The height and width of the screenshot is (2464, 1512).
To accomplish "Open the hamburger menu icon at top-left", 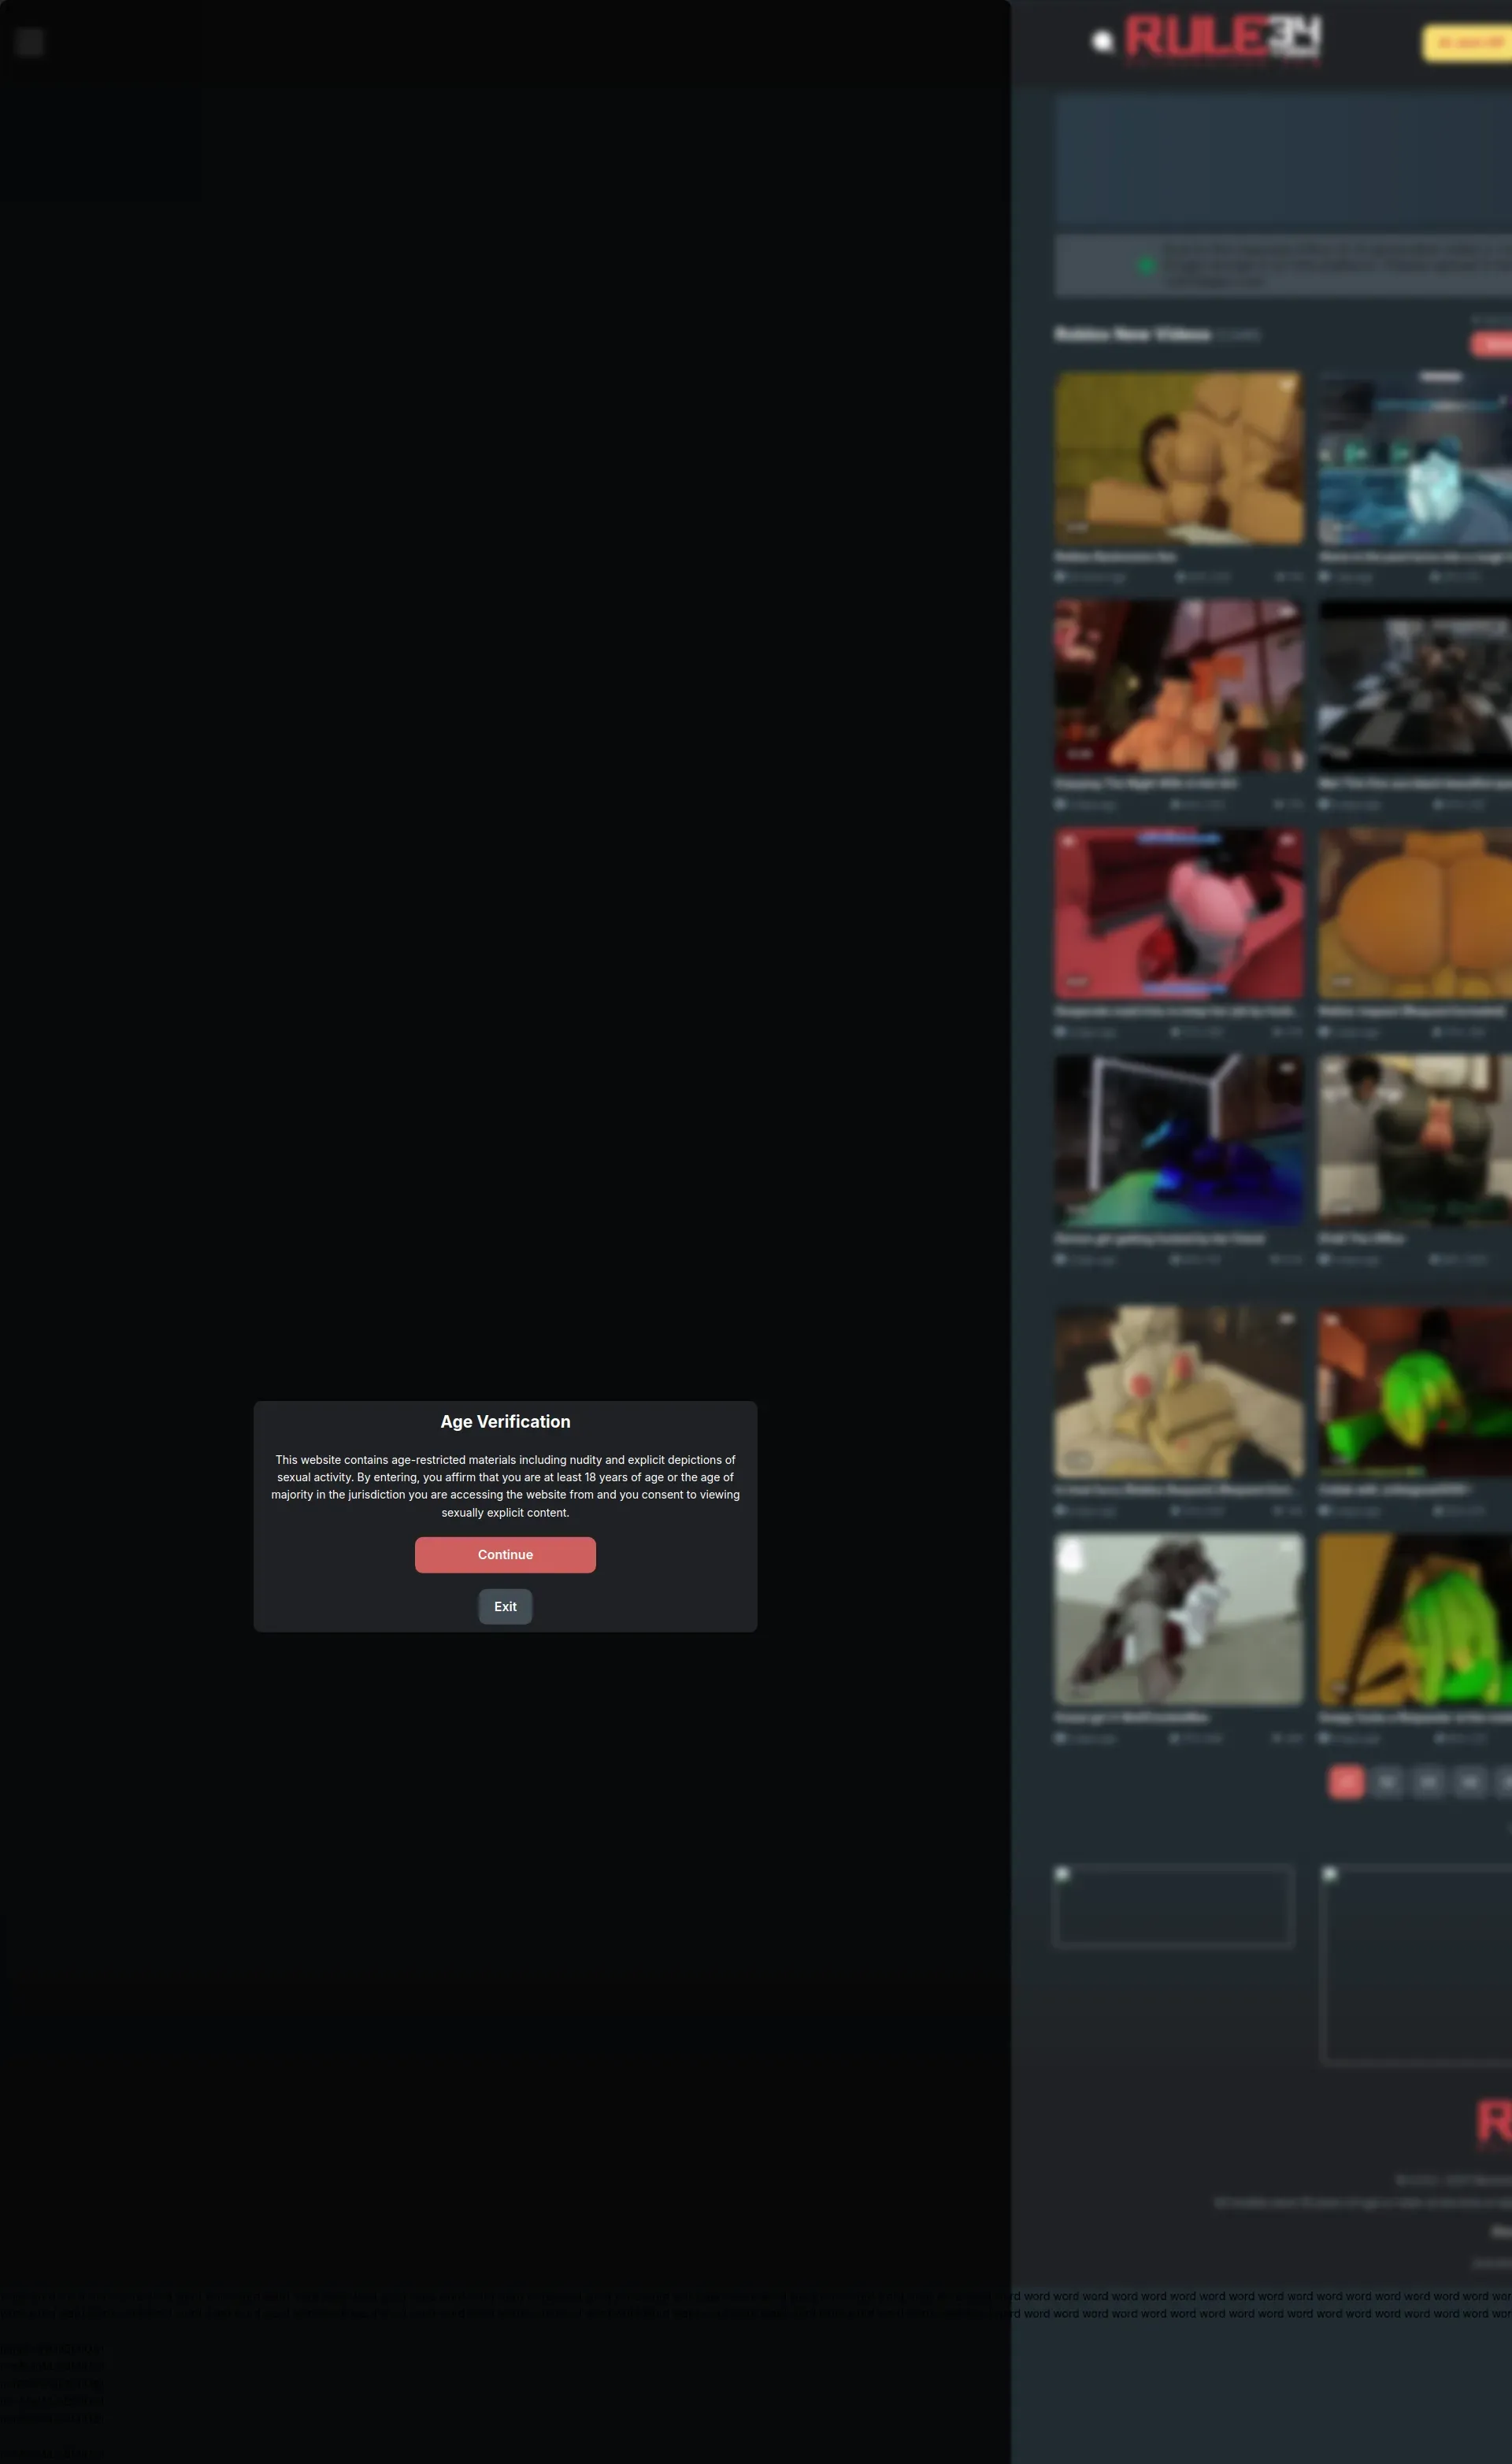I will point(30,42).
